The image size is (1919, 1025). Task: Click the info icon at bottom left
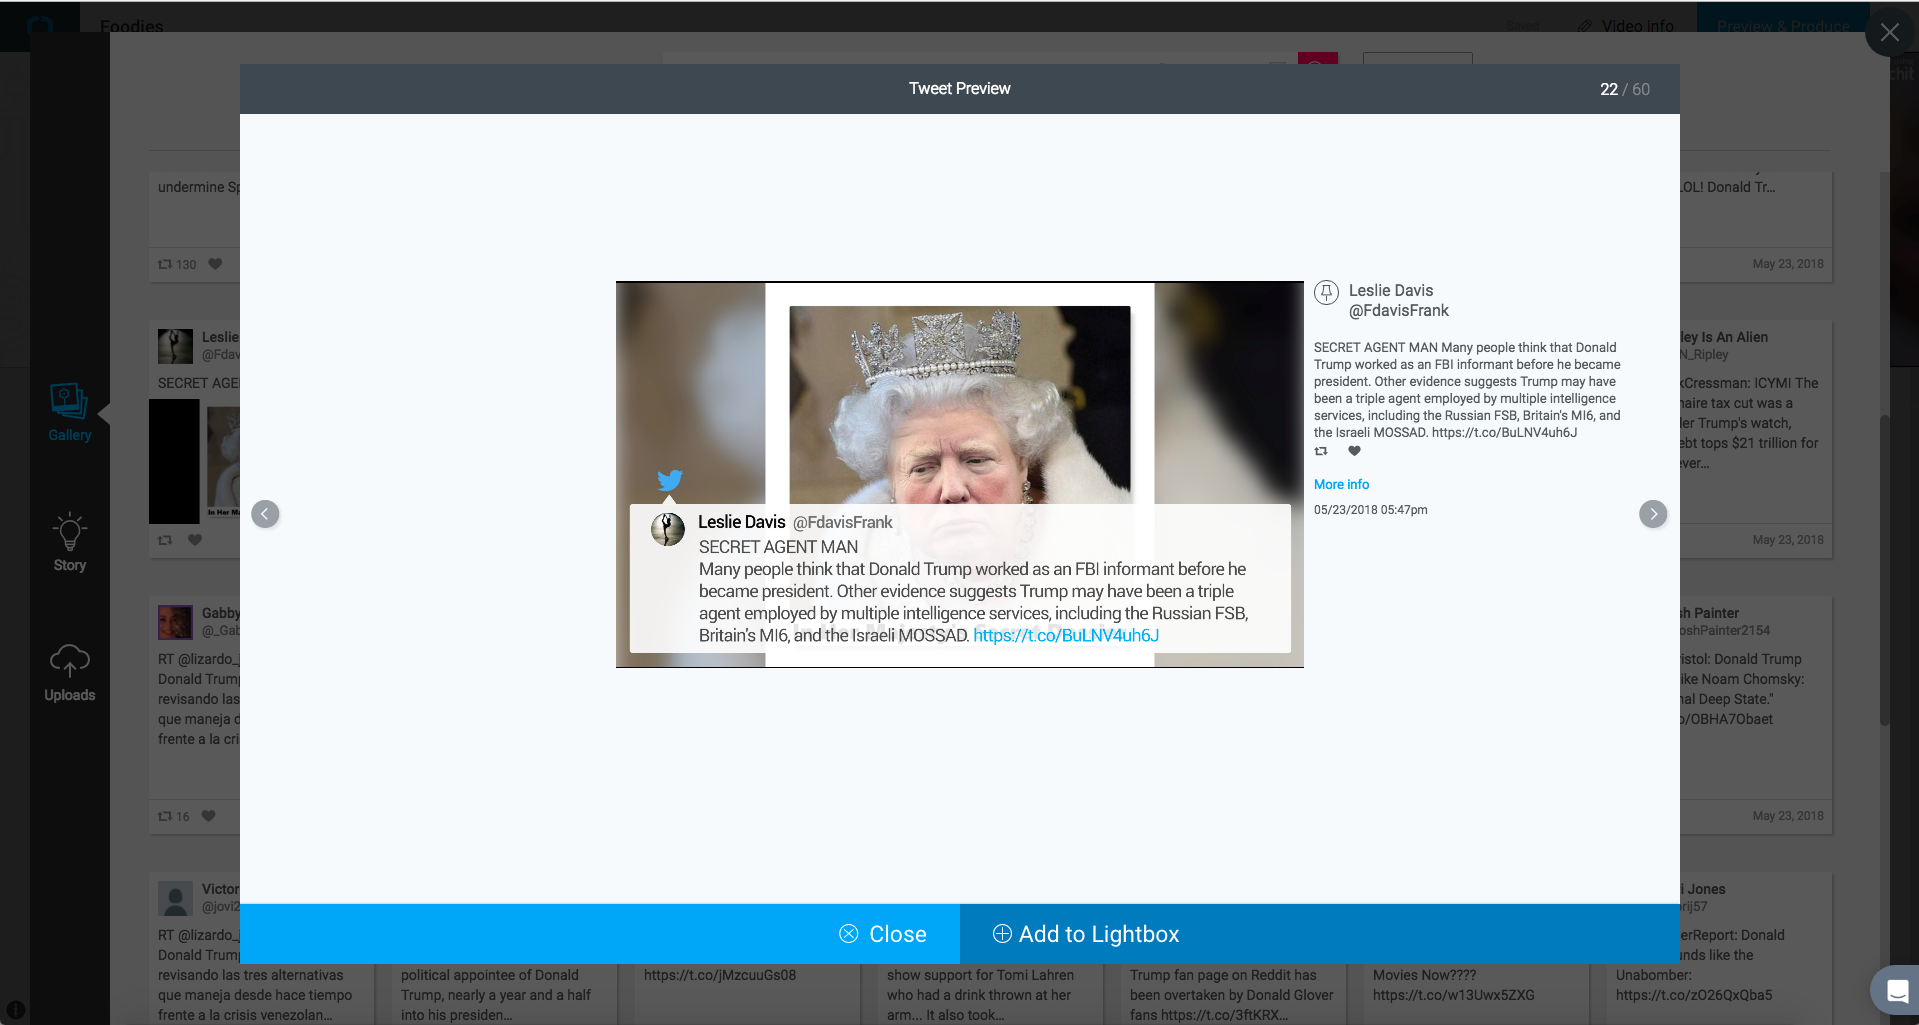[x=16, y=1010]
